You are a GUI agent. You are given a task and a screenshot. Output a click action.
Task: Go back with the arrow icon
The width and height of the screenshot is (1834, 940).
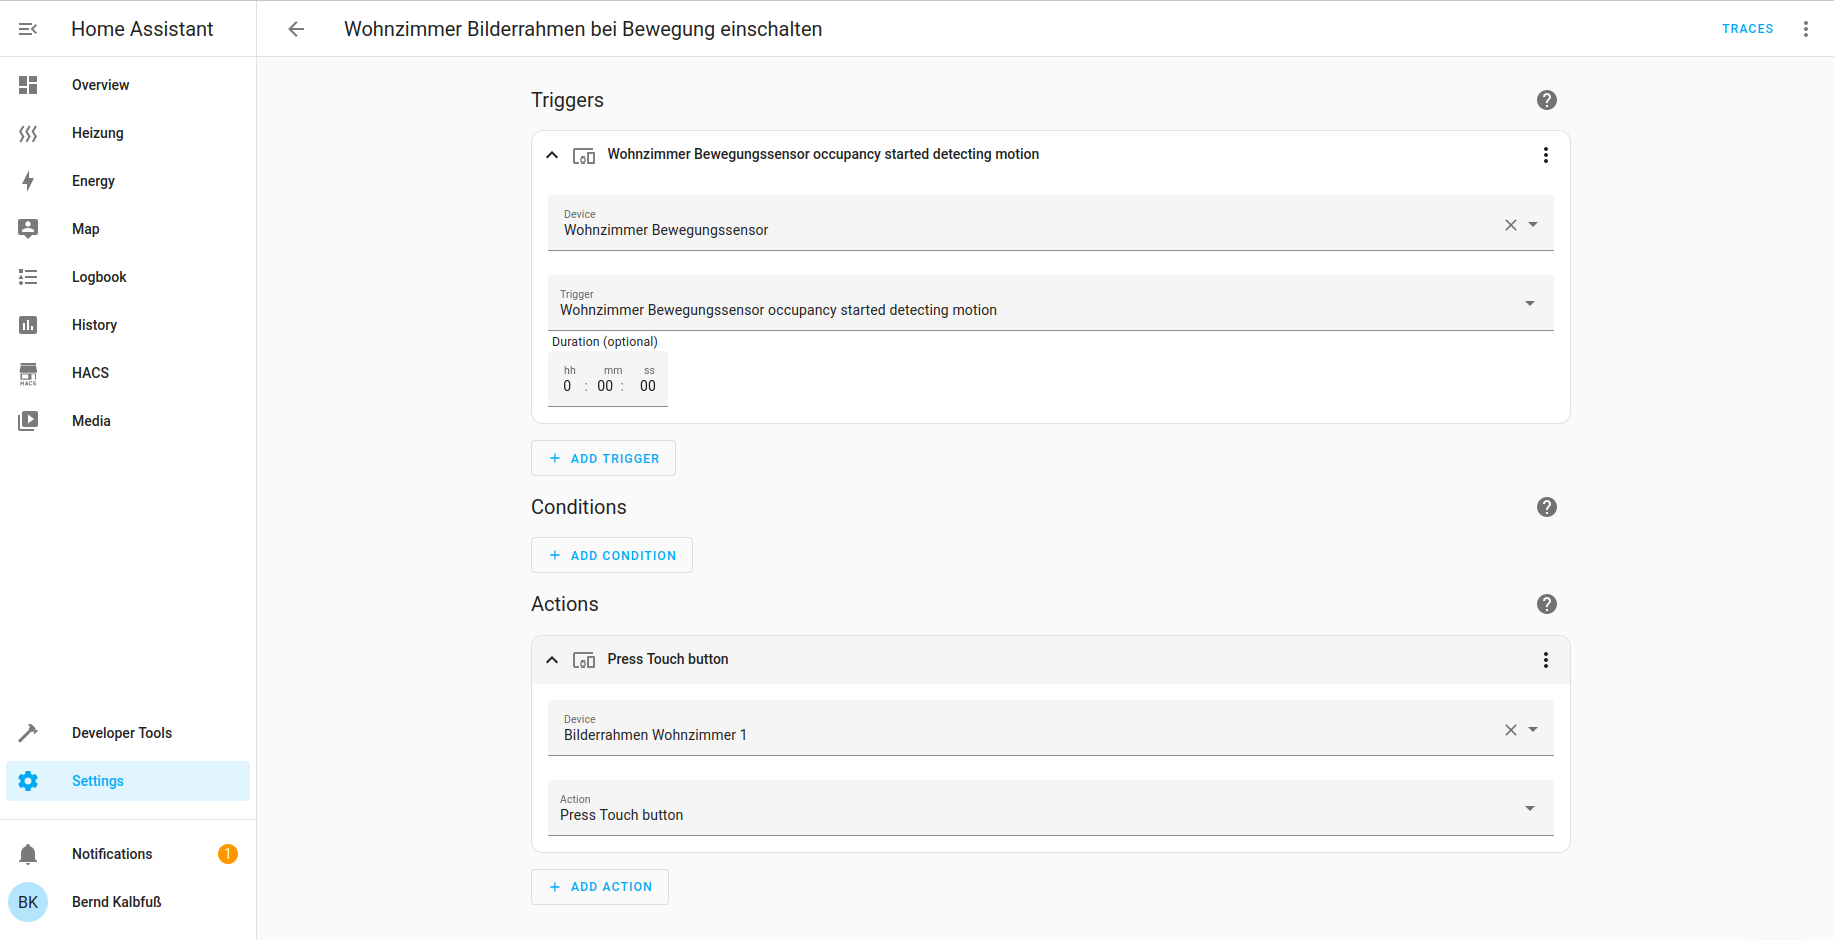pos(296,29)
